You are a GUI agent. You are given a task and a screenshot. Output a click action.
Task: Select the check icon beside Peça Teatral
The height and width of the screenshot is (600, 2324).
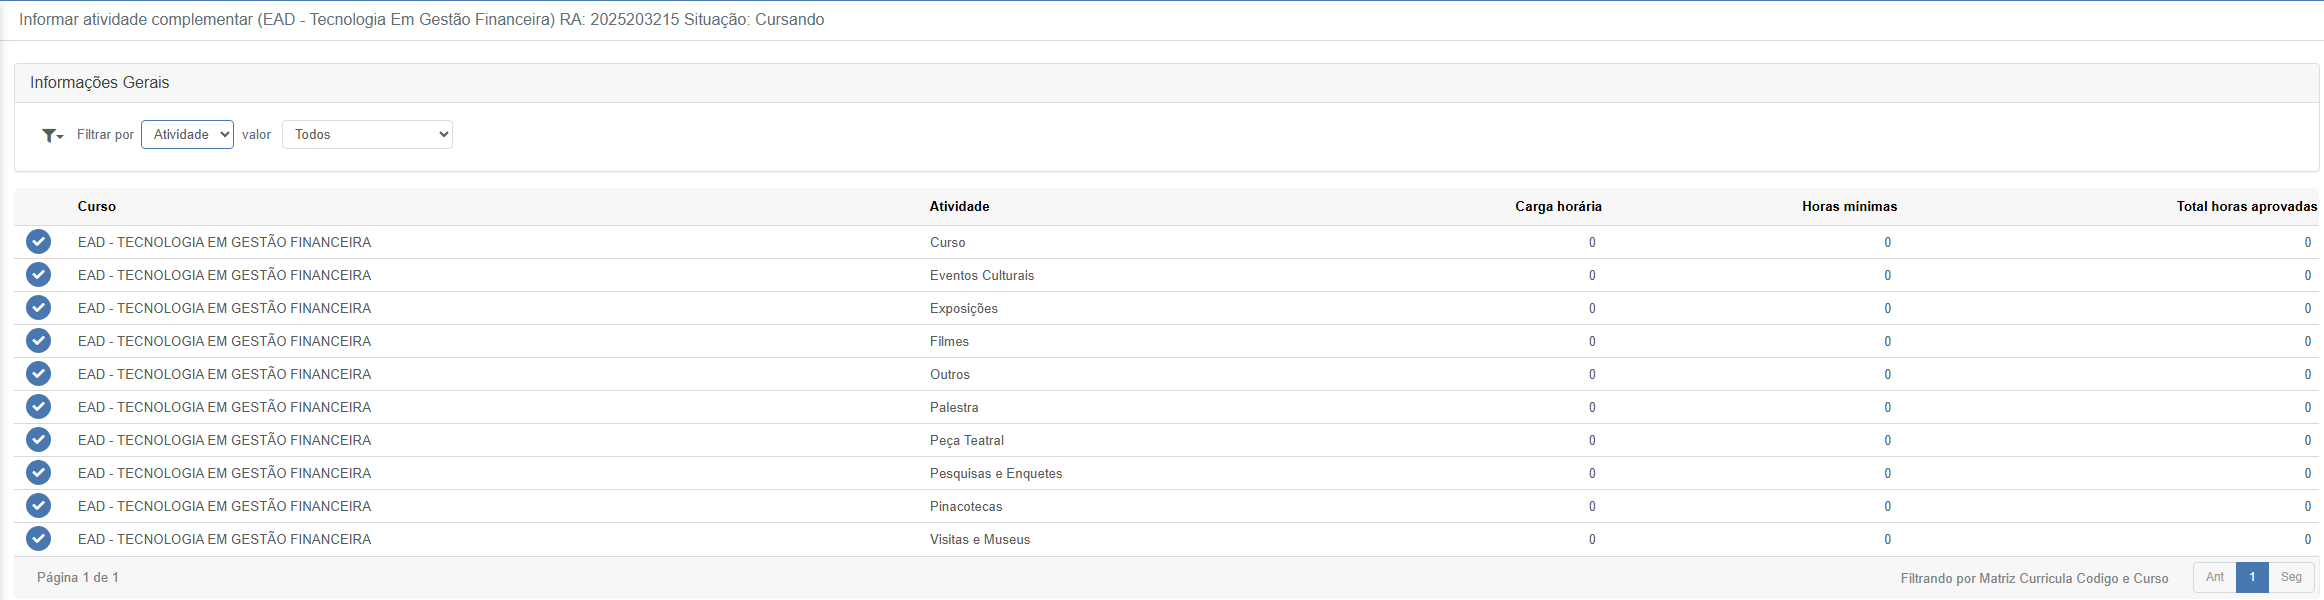coord(38,440)
